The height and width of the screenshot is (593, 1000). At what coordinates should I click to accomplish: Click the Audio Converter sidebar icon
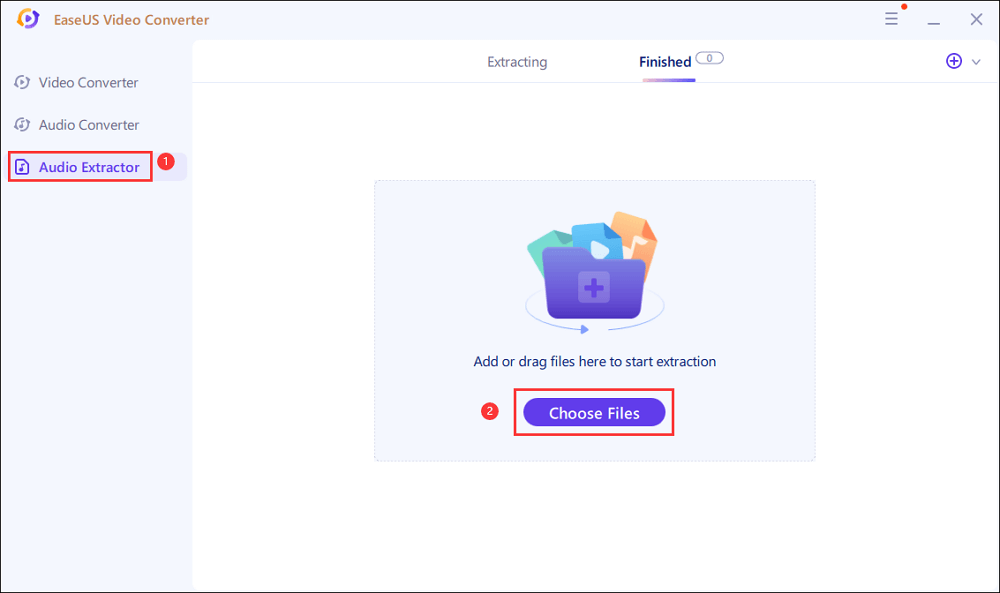point(22,125)
